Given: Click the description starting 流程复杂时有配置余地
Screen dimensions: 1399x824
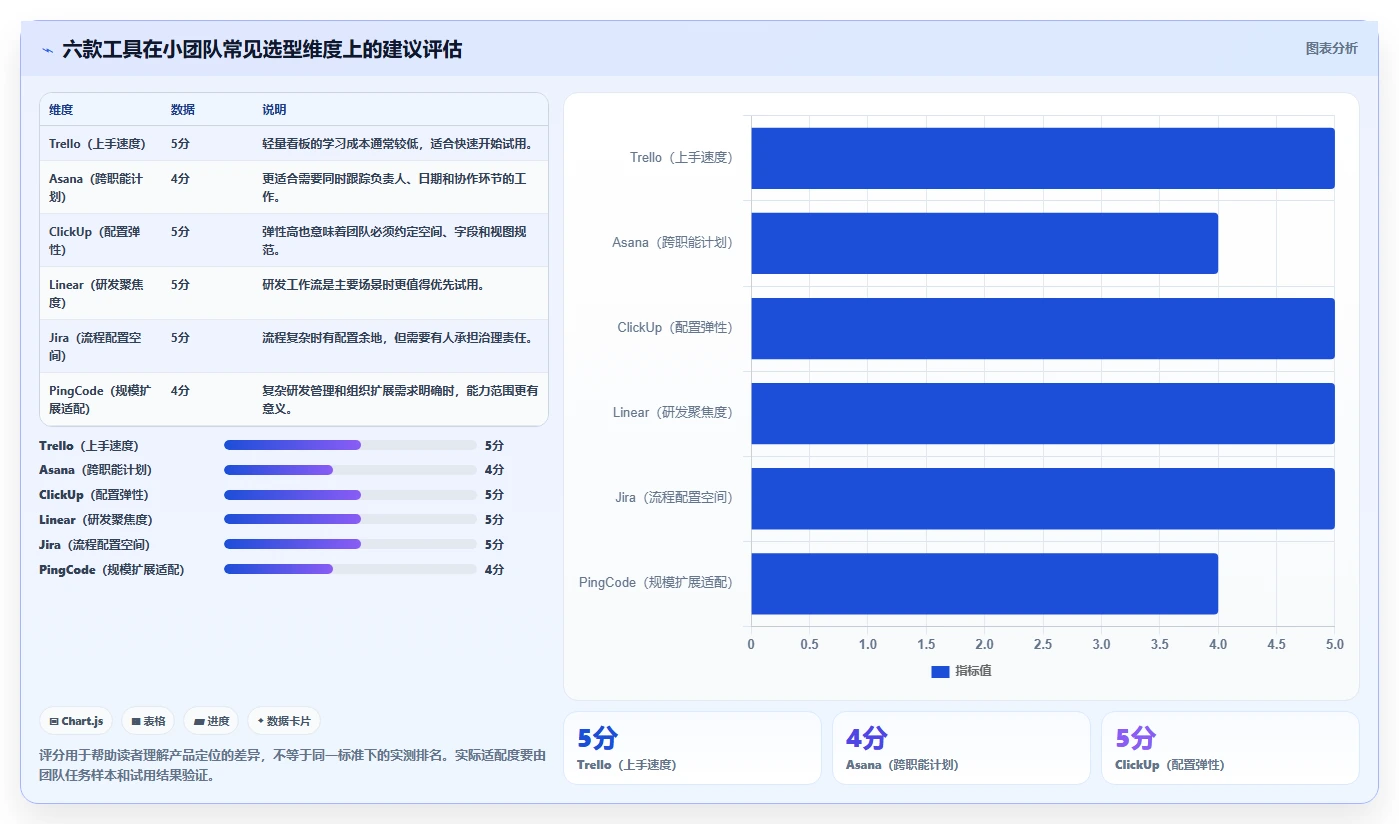Looking at the screenshot, I should point(397,338).
